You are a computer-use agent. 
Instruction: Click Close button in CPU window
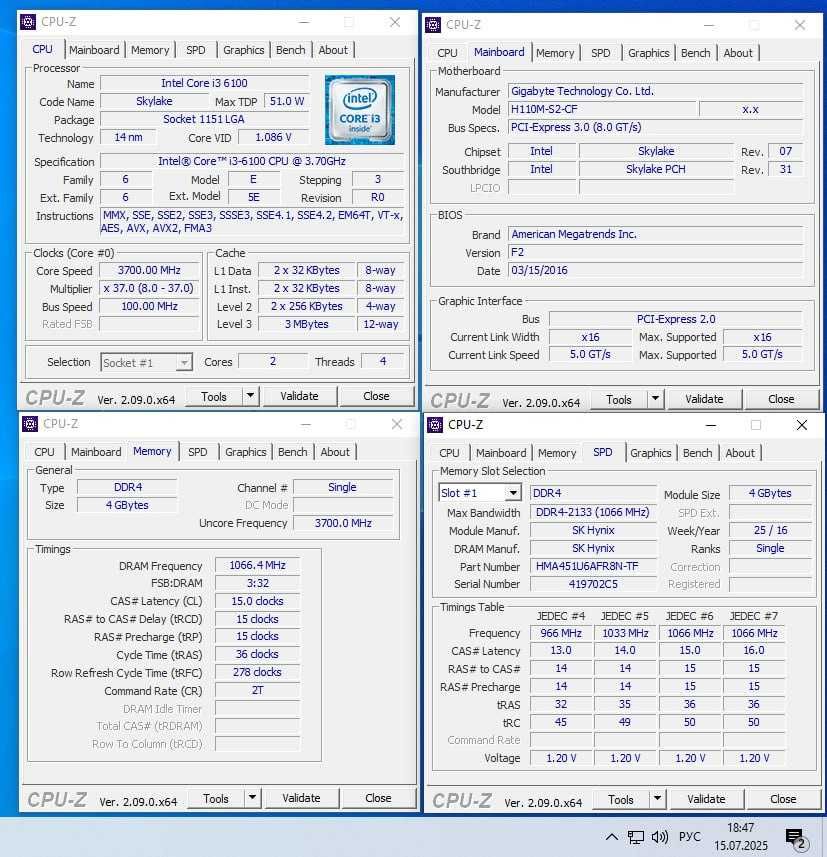pos(376,396)
